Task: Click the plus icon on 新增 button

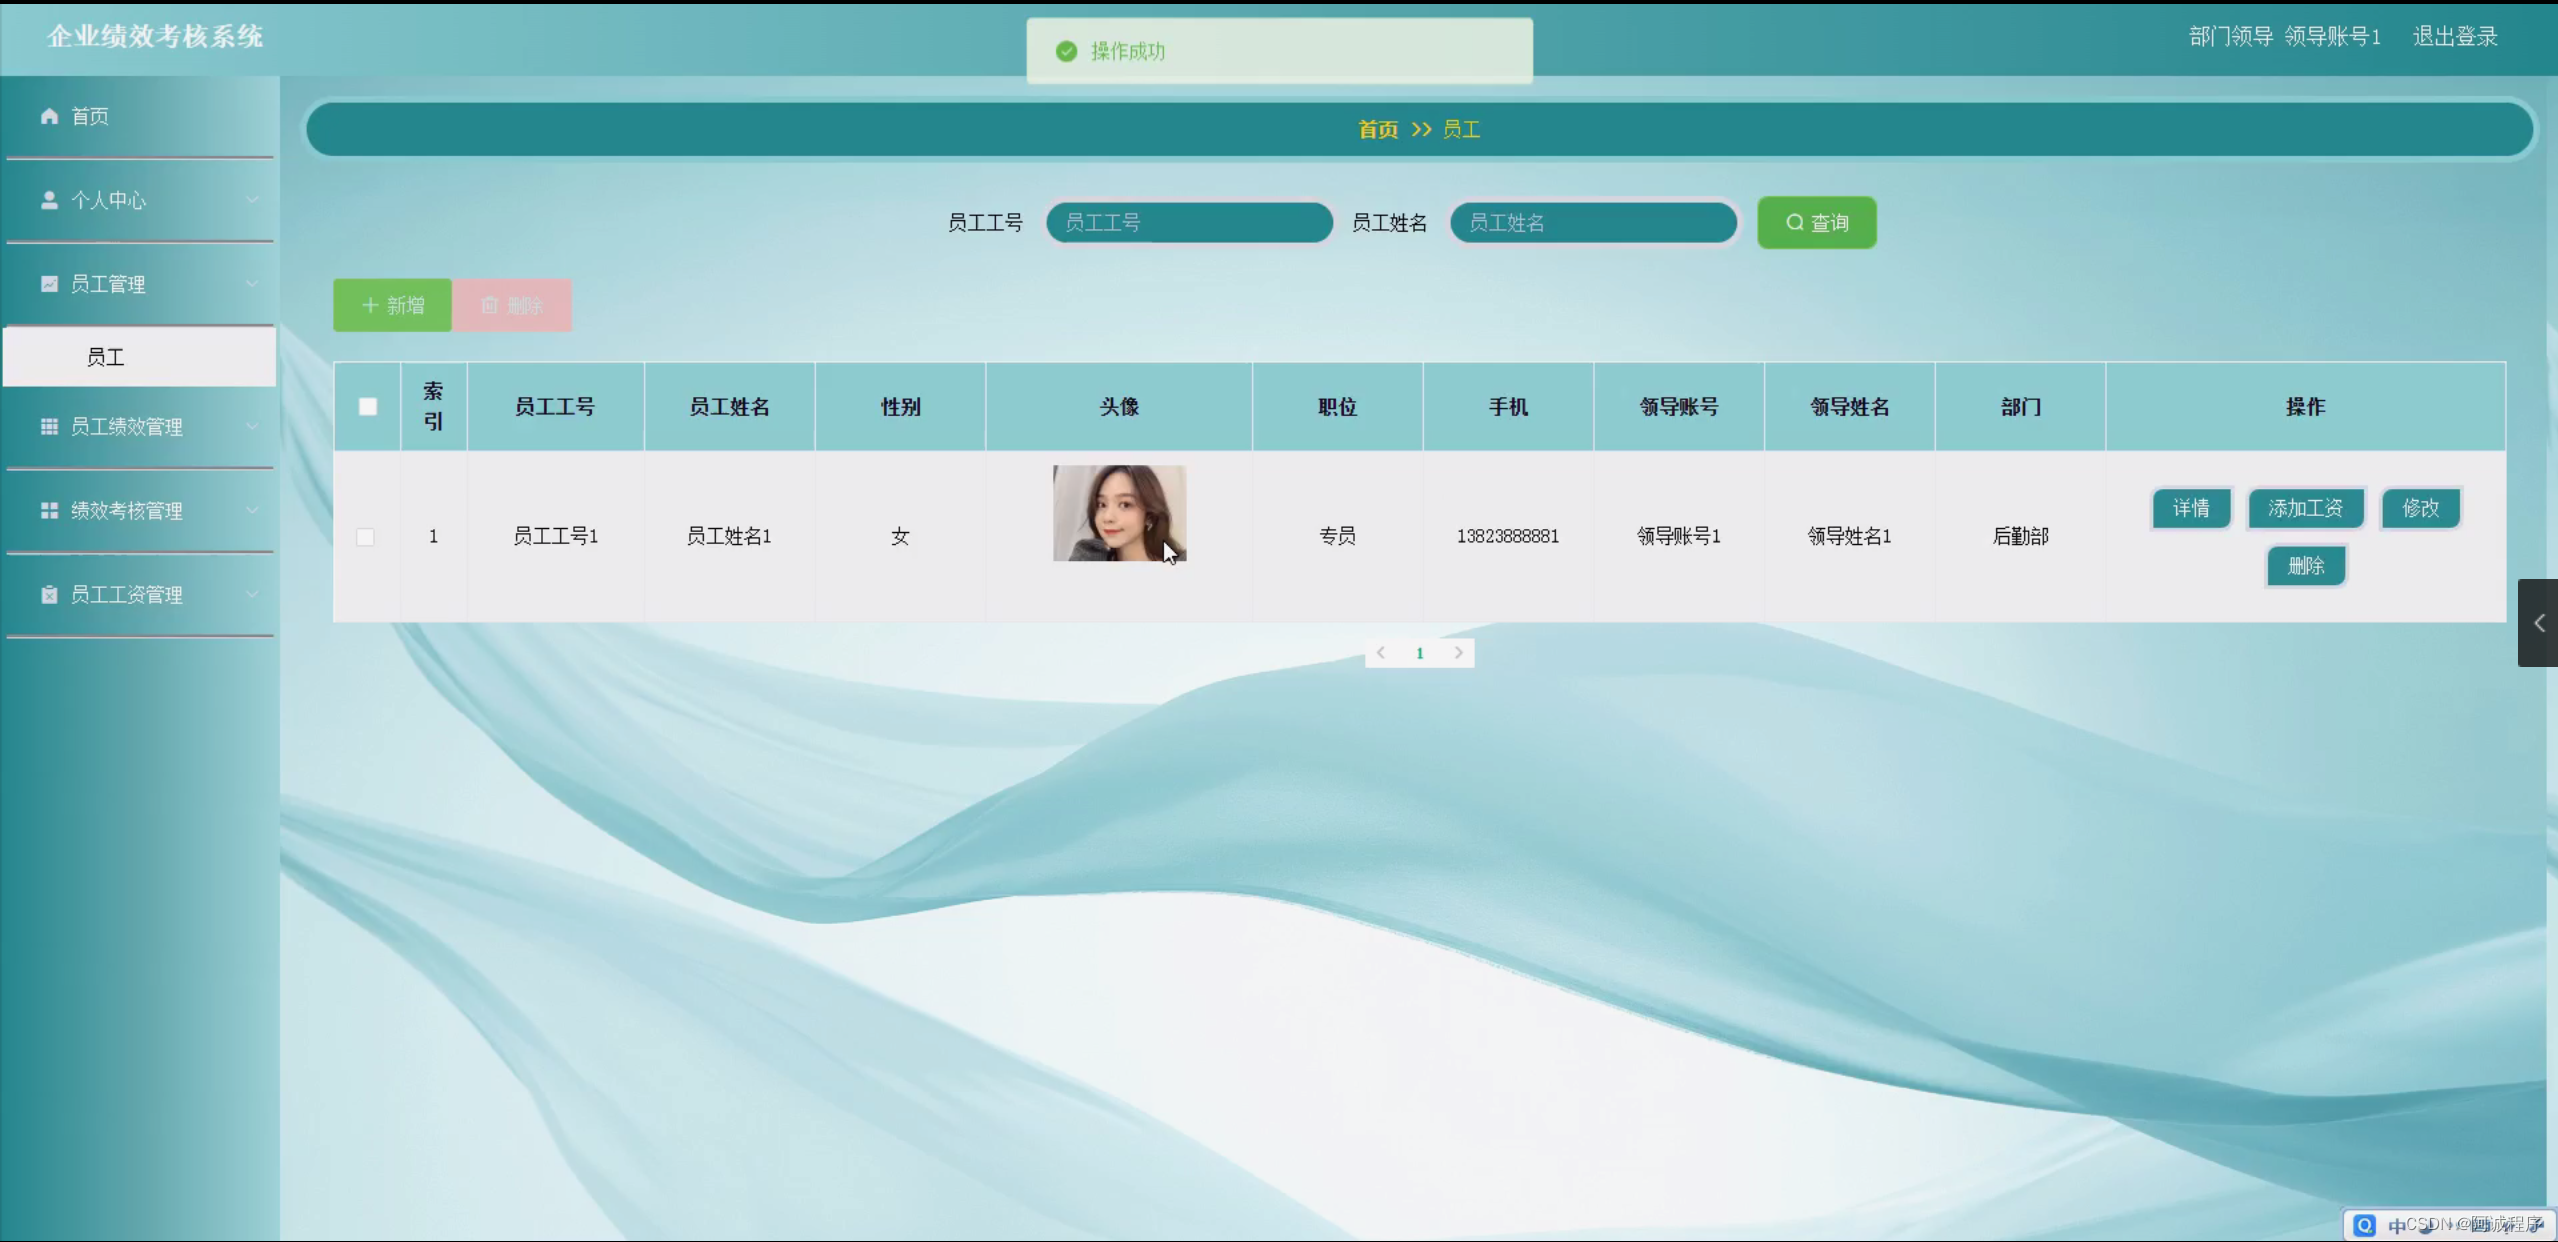Action: [x=369, y=305]
